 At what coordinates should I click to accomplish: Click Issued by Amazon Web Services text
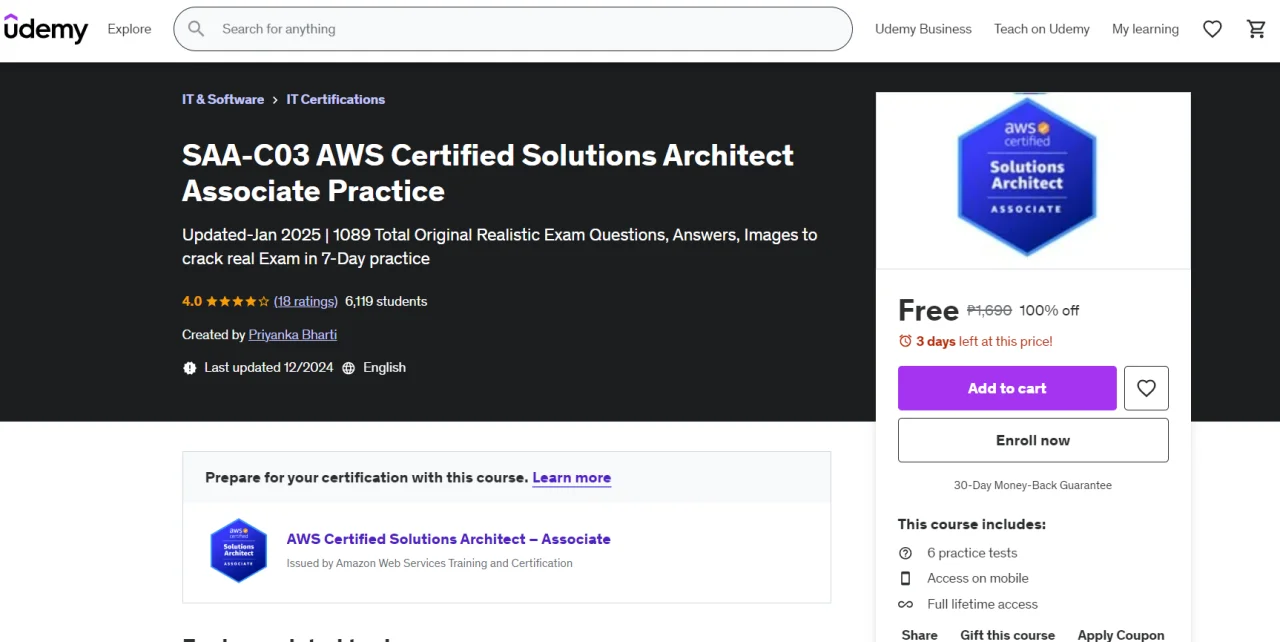pos(430,563)
